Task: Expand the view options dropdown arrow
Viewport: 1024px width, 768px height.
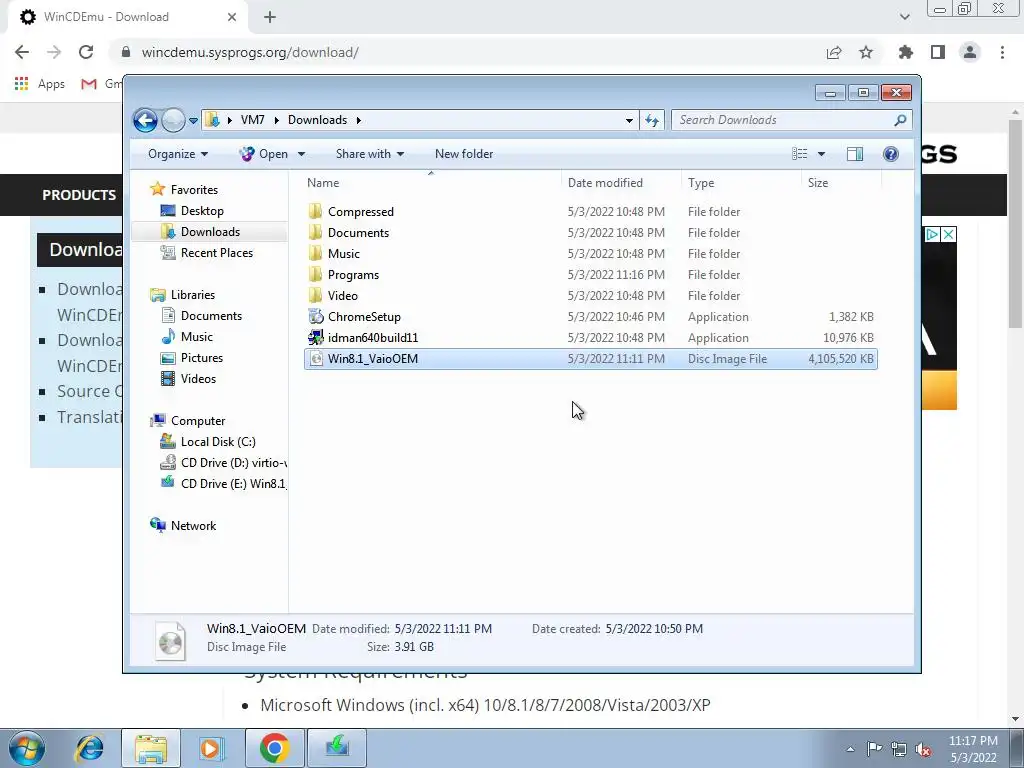Action: coord(822,154)
